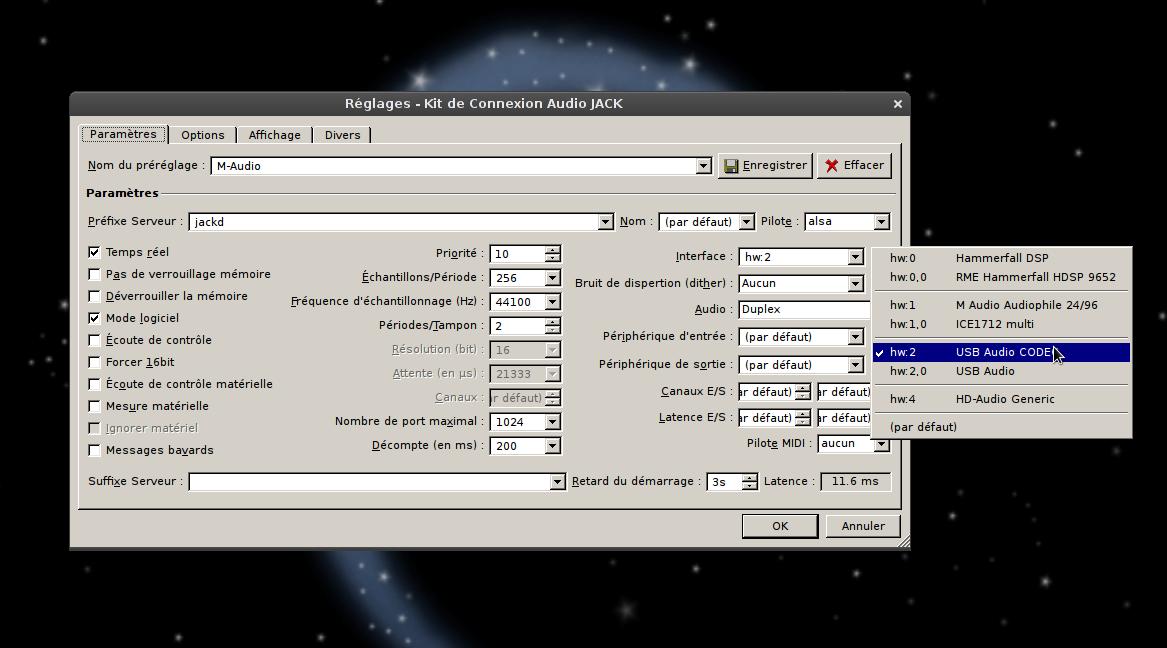Select hw:1 M Audio Audiophile 24/96

pos(1002,305)
